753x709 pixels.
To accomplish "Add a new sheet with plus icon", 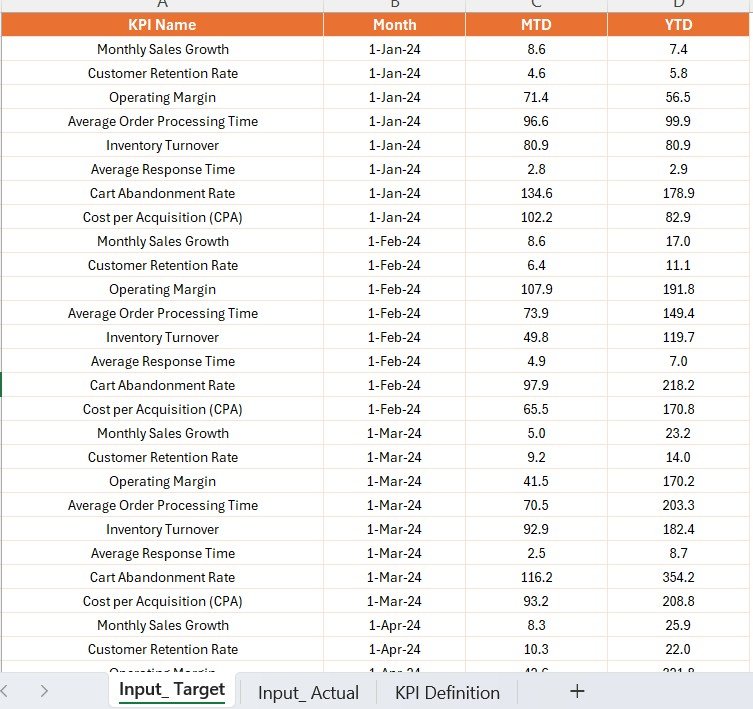I will coord(577,691).
